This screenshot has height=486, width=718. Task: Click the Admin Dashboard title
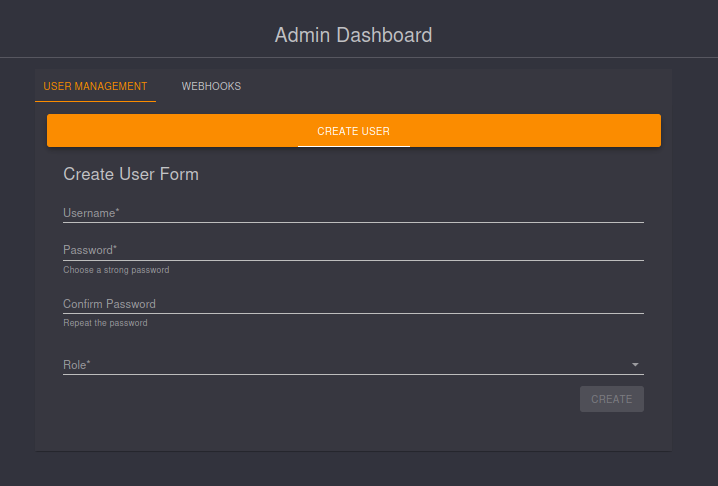353,35
